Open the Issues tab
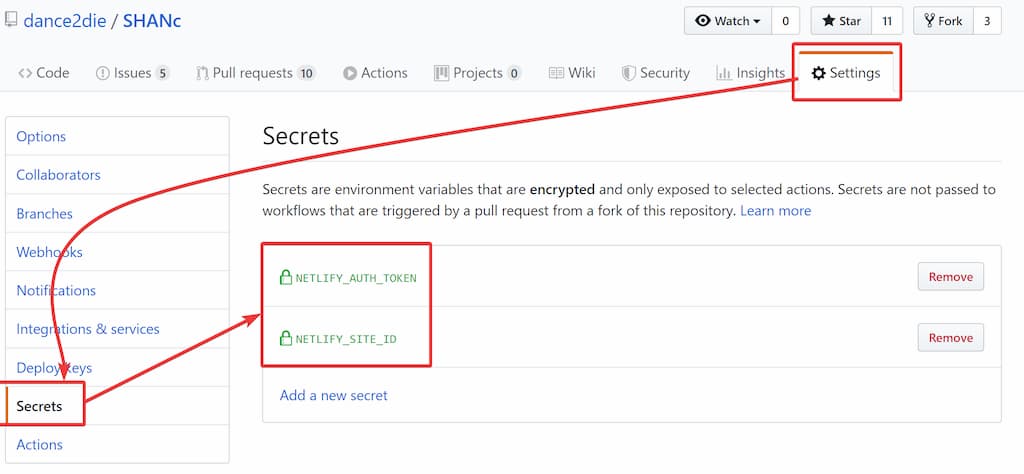This screenshot has width=1024, height=474. tap(132, 73)
